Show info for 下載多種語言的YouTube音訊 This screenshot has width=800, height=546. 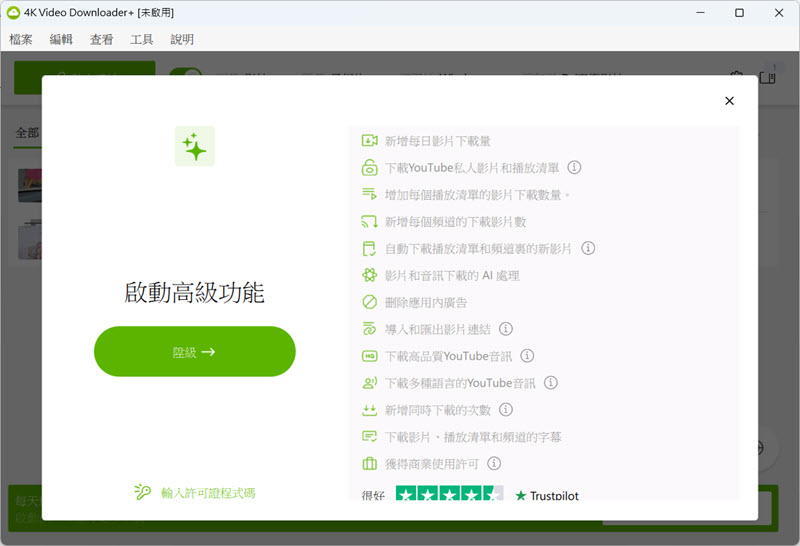551,382
